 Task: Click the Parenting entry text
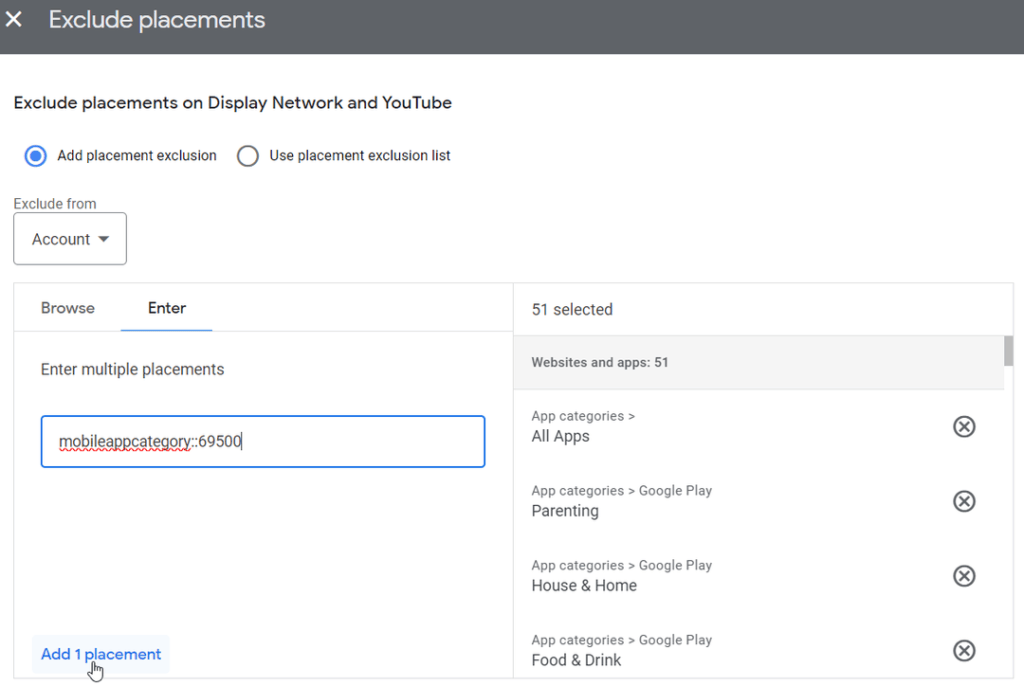point(565,511)
